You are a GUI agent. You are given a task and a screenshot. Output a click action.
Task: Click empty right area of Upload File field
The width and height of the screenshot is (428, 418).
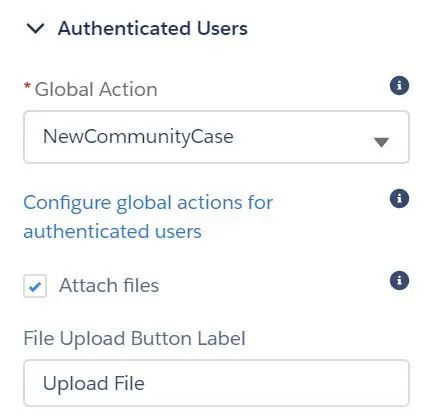tap(277, 383)
